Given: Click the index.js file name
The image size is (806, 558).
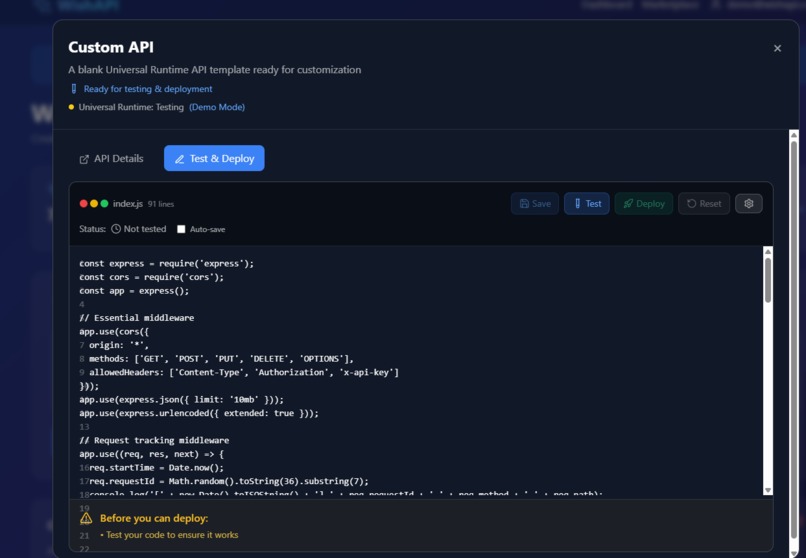Looking at the screenshot, I should pos(128,204).
